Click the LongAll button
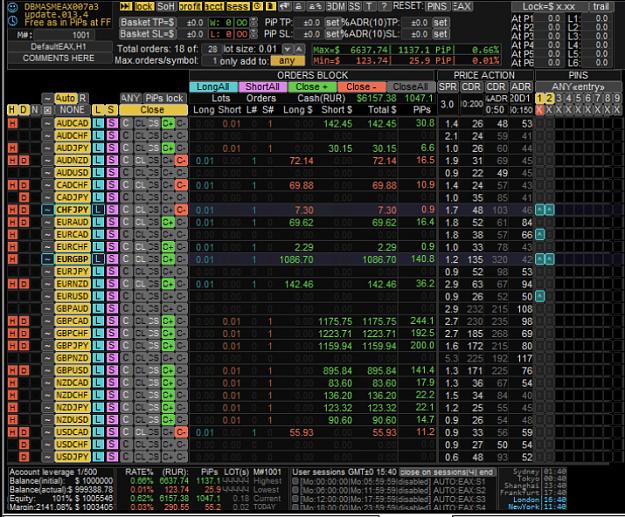 (213, 87)
